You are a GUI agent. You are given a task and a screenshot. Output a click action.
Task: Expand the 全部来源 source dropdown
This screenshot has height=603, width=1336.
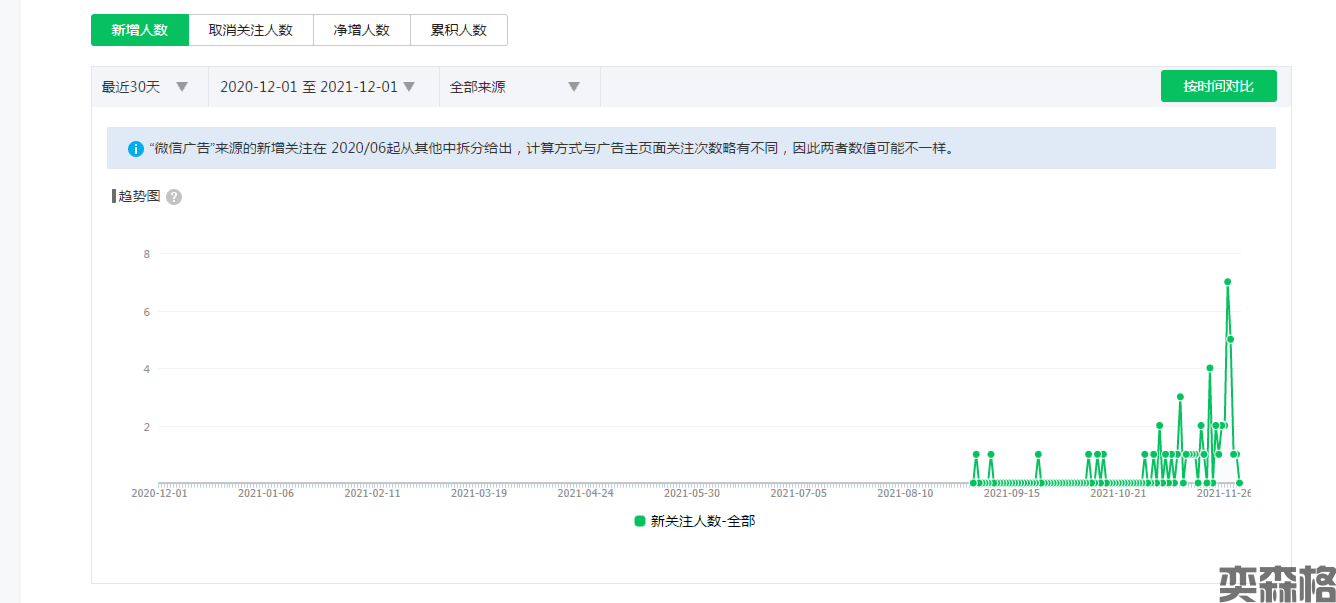(515, 87)
